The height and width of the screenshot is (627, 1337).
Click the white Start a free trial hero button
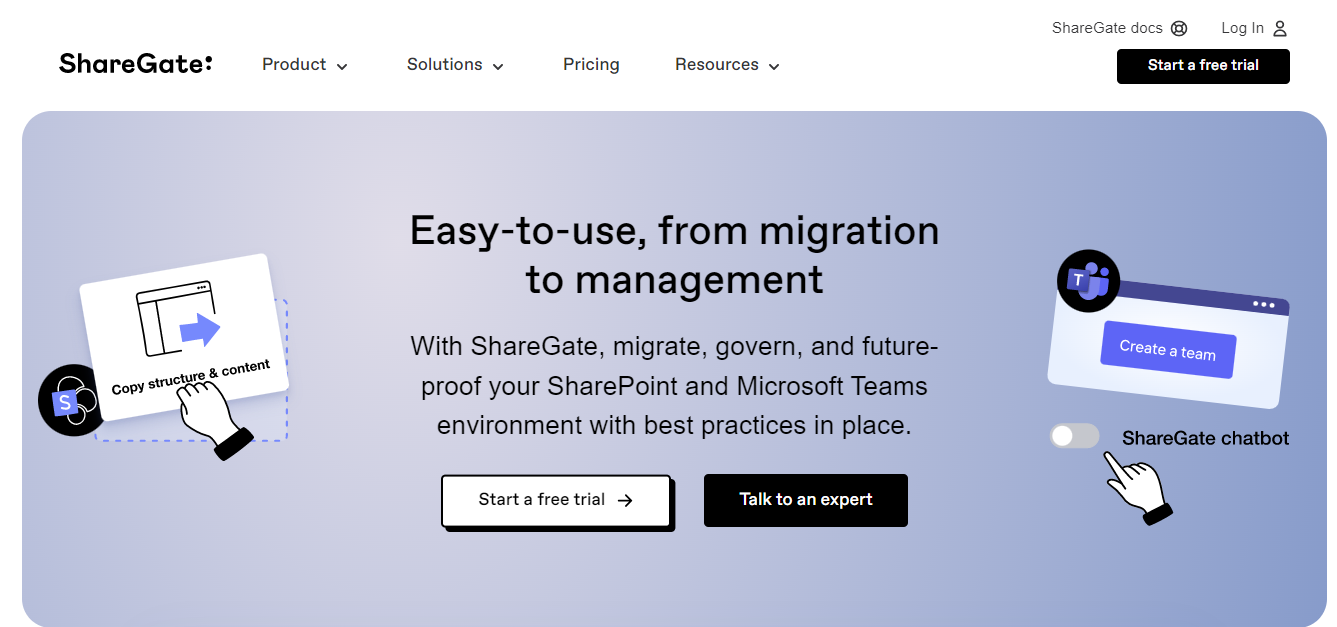(556, 500)
